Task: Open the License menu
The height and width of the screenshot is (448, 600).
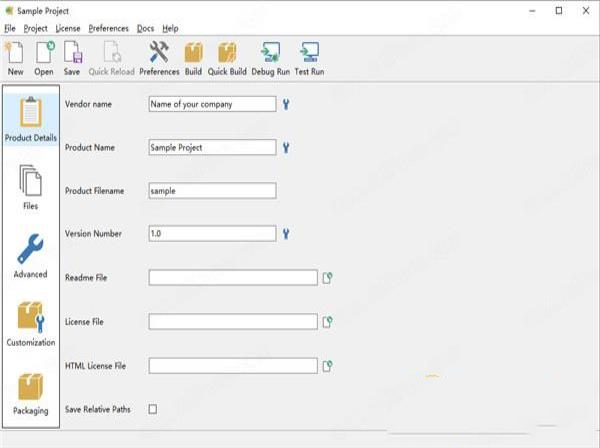Action: (68, 28)
